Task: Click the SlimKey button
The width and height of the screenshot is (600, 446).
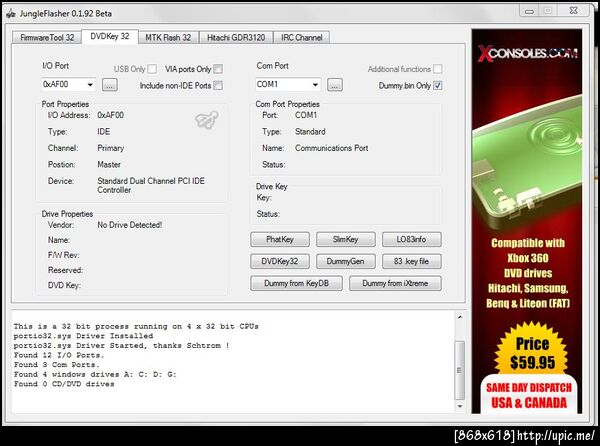Action: pyautogui.click(x=346, y=239)
